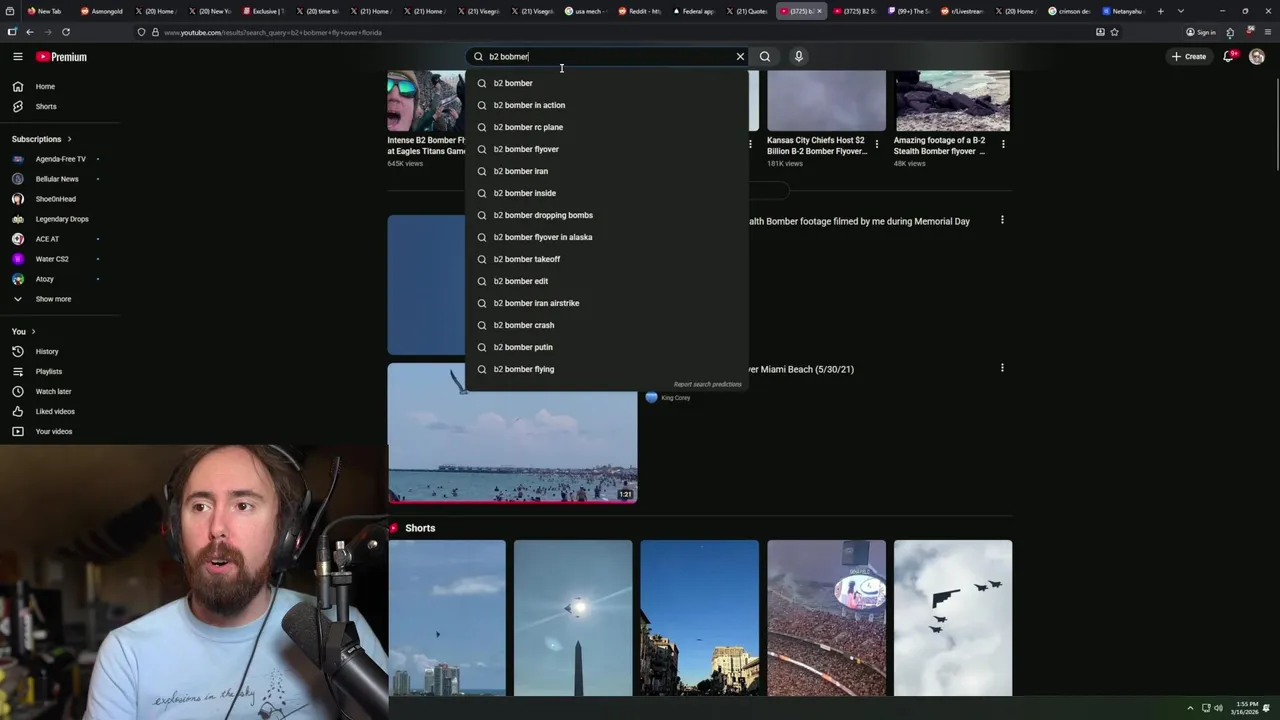Viewport: 1280px width, 720px height.
Task: Open the Legendary Drops channel
Action: click(60, 219)
